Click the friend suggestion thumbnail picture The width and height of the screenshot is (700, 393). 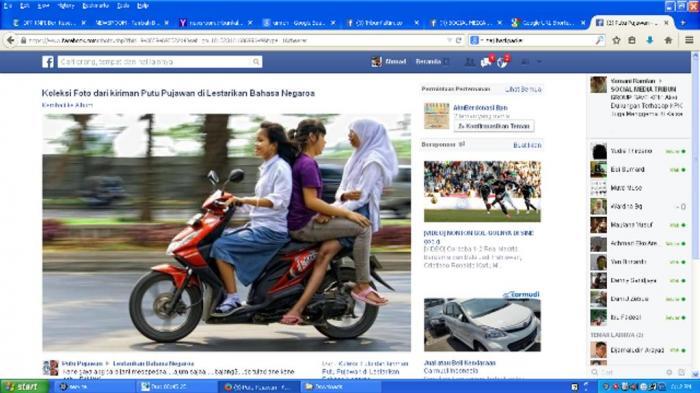point(436,116)
